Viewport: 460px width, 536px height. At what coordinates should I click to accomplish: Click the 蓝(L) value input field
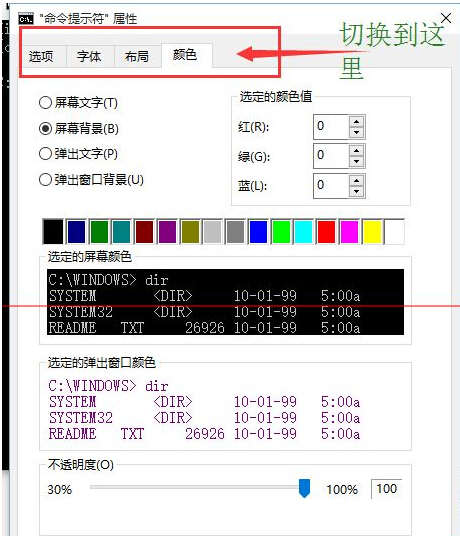pos(331,186)
